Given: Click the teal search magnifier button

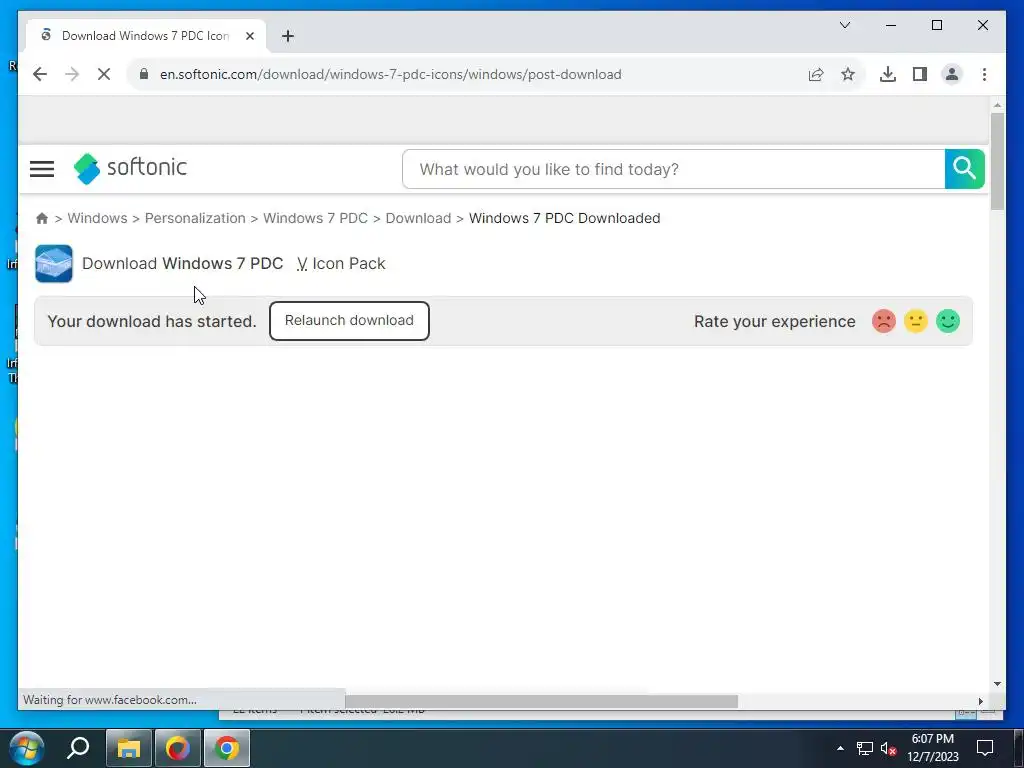Looking at the screenshot, I should [x=965, y=169].
